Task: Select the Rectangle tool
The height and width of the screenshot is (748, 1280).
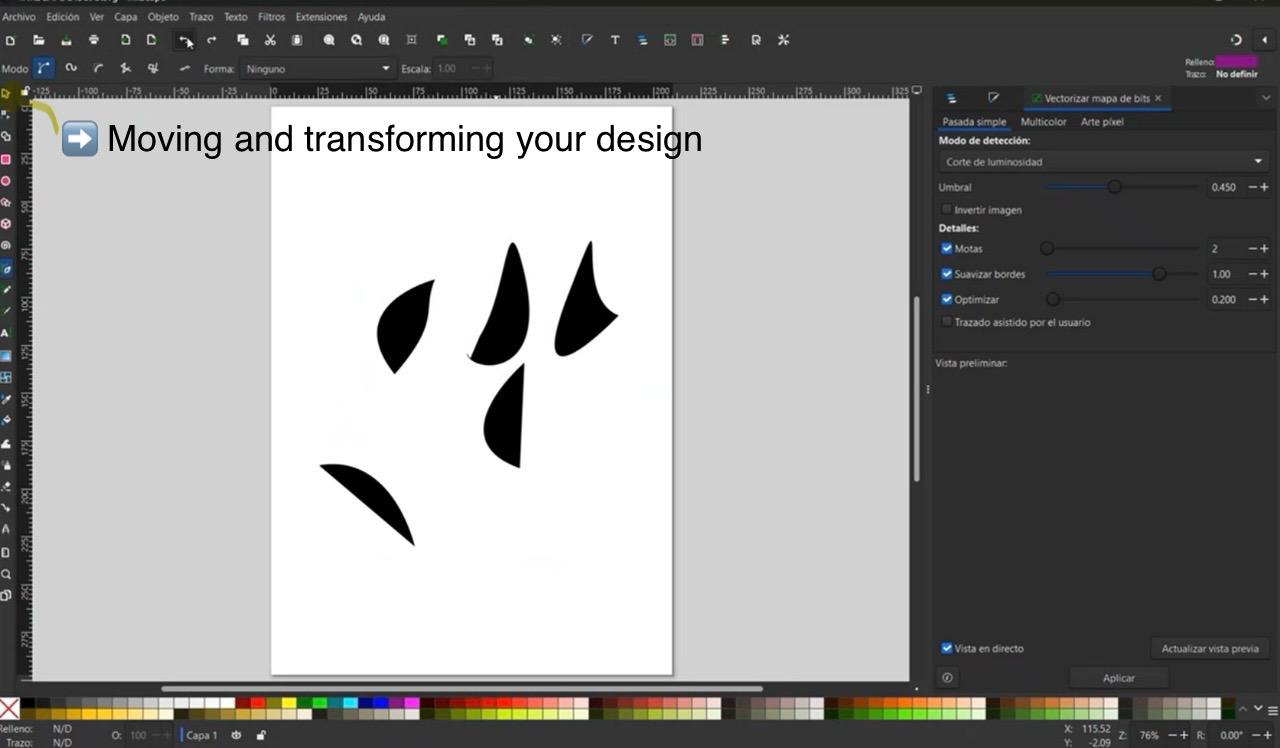Action: (6, 159)
